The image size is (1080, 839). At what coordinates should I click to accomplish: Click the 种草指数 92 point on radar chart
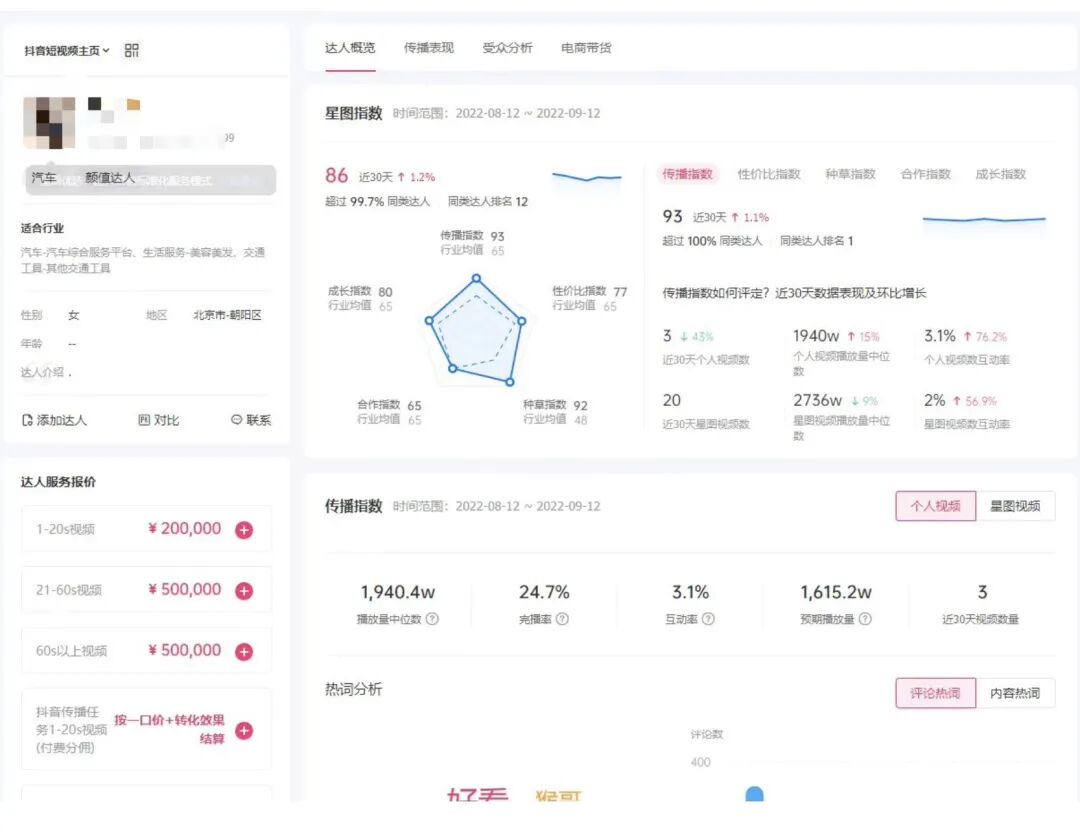[510, 382]
